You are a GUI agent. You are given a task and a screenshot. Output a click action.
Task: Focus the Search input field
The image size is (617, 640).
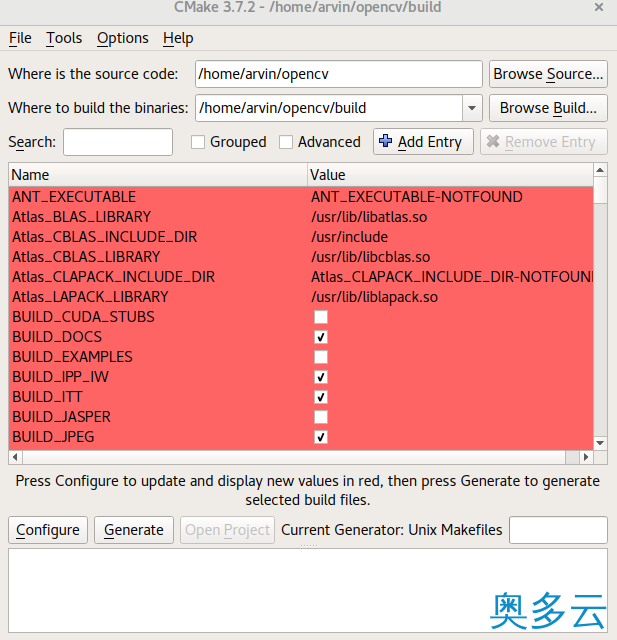118,142
